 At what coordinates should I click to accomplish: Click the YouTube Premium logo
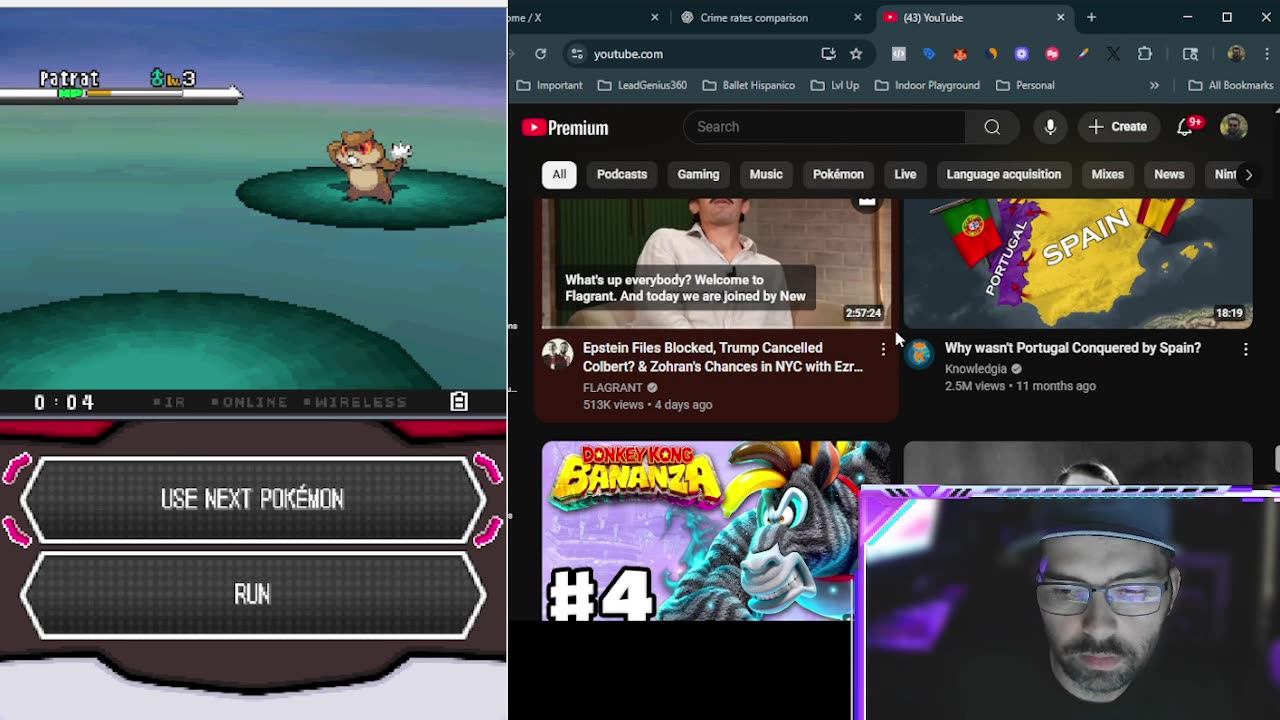[x=565, y=127]
